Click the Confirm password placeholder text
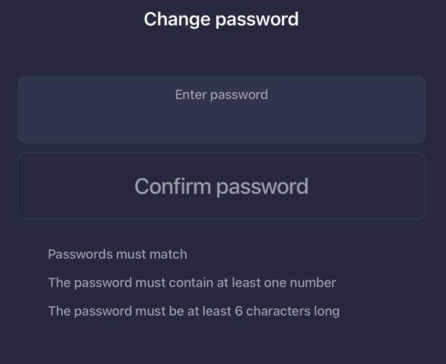446x364 pixels. (221, 187)
